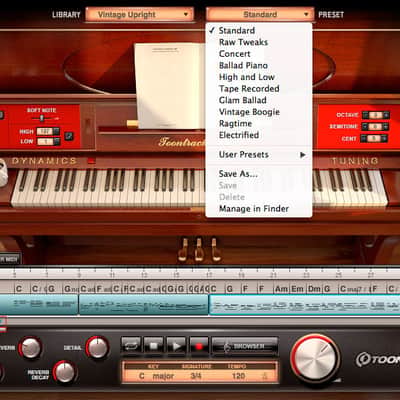
Task: Click the piano's left soft pedal
Action: [x=183, y=249]
